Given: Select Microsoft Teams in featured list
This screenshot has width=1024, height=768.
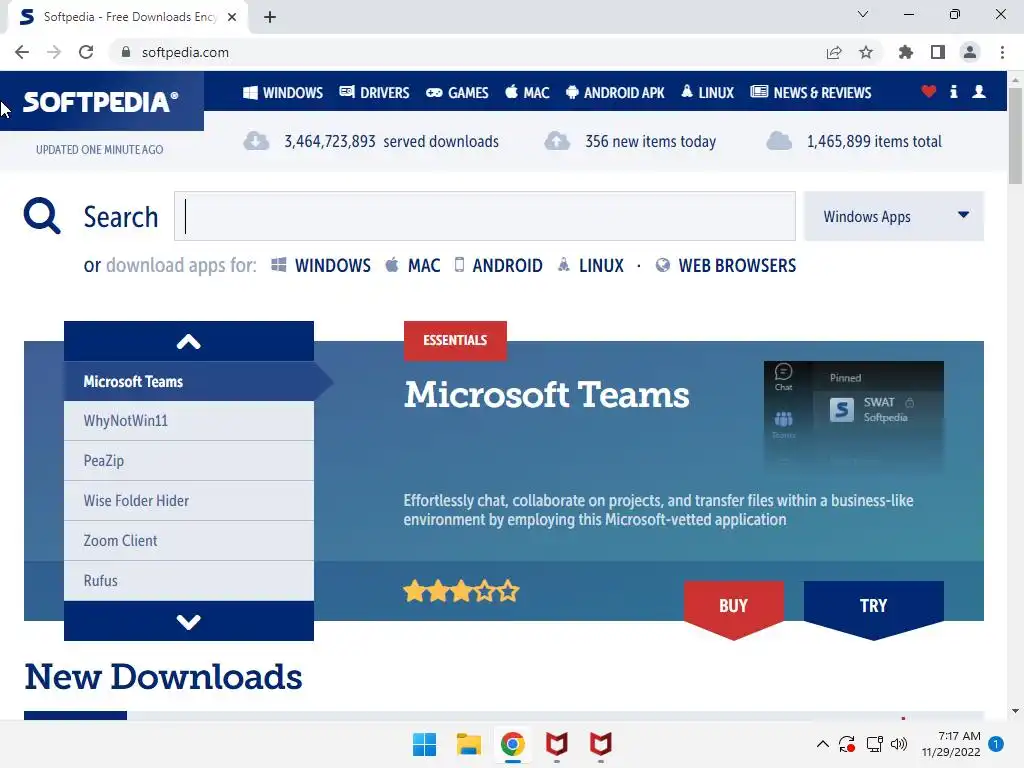Looking at the screenshot, I should click(x=189, y=381).
